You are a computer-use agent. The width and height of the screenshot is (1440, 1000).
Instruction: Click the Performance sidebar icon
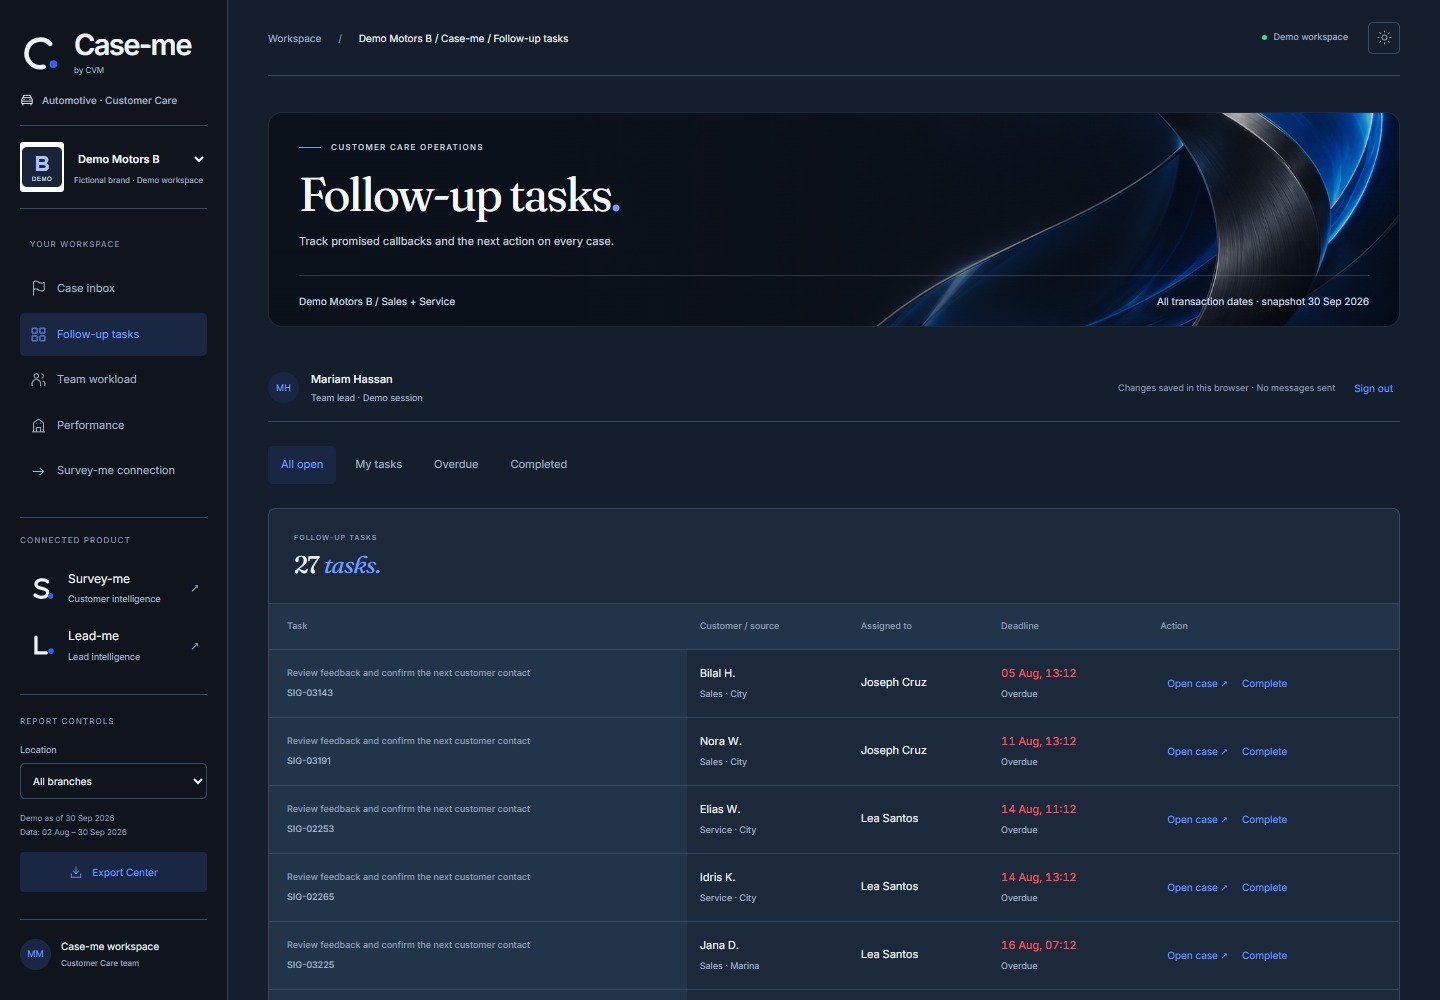[x=38, y=425]
